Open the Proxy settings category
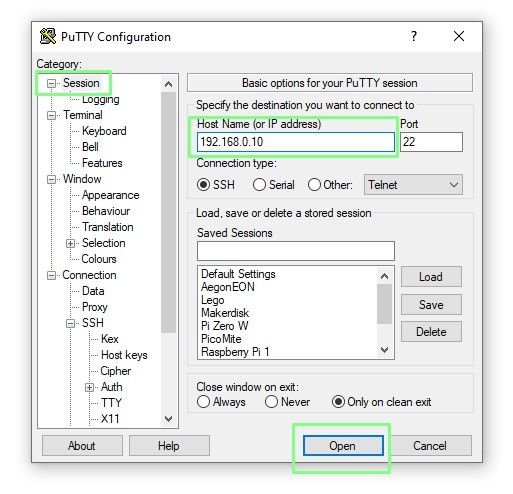This screenshot has height=494, width=513. click(x=95, y=307)
